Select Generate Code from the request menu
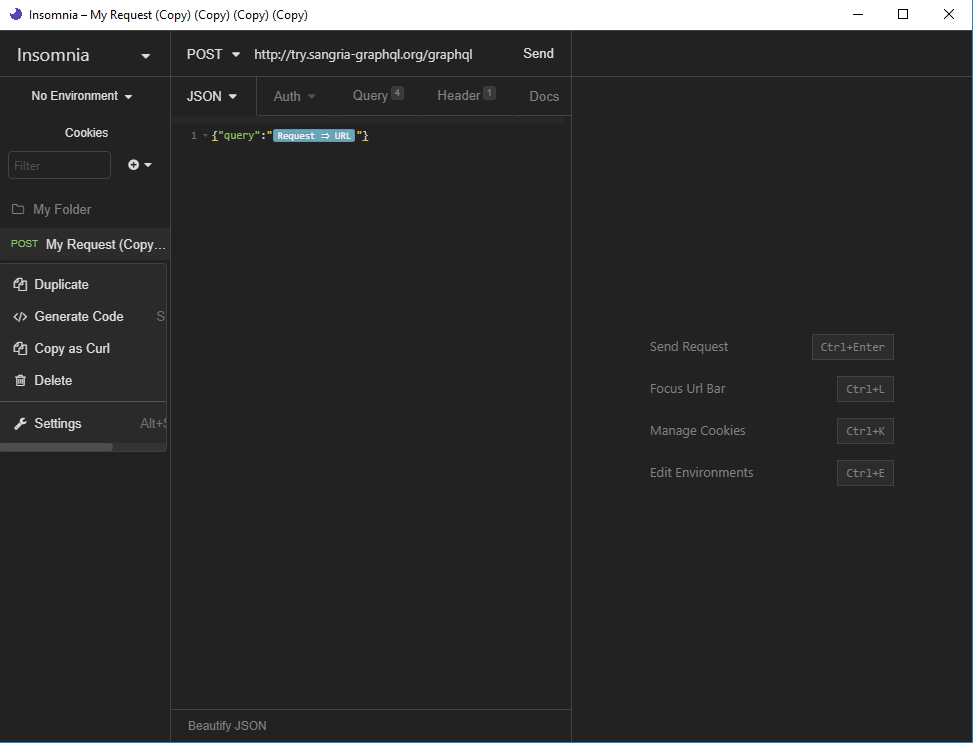973x743 pixels. (79, 316)
